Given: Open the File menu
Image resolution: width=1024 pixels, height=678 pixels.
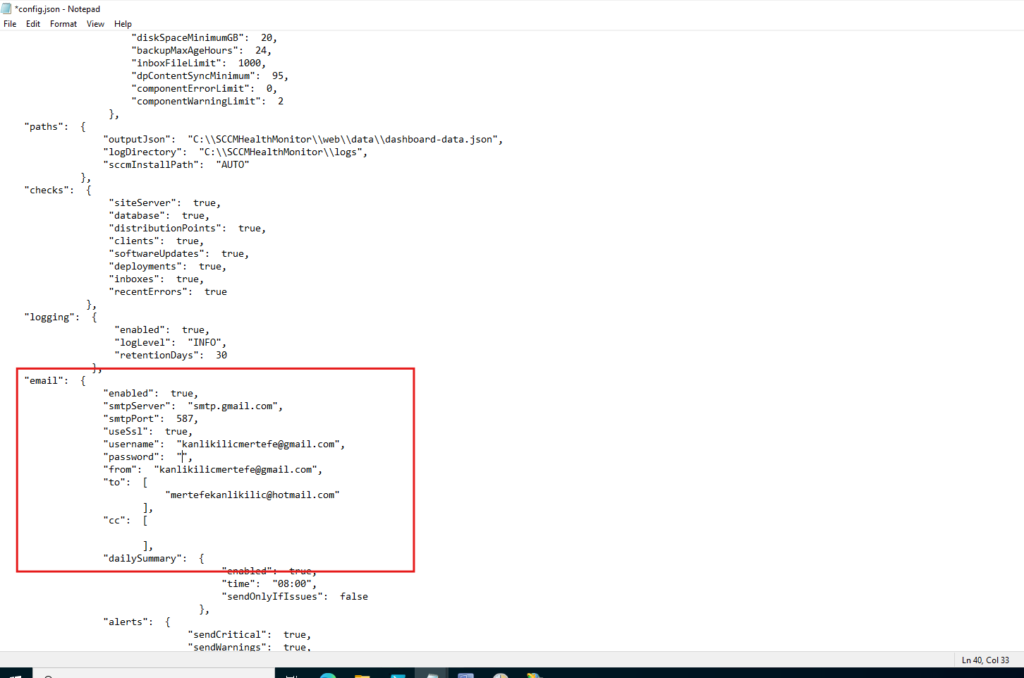Looking at the screenshot, I should coord(10,23).
